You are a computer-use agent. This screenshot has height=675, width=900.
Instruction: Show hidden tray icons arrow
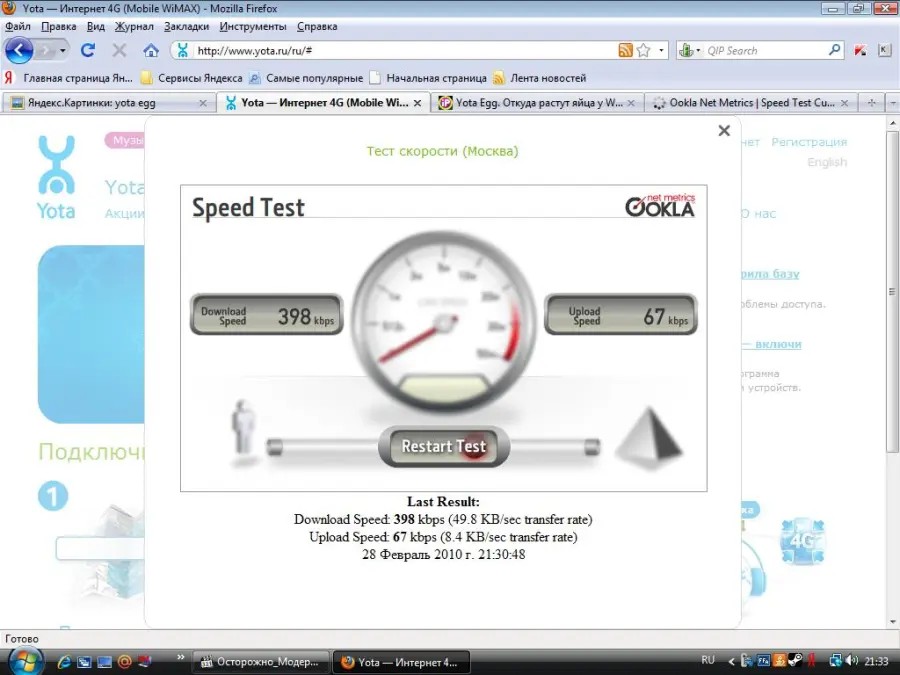click(x=731, y=662)
